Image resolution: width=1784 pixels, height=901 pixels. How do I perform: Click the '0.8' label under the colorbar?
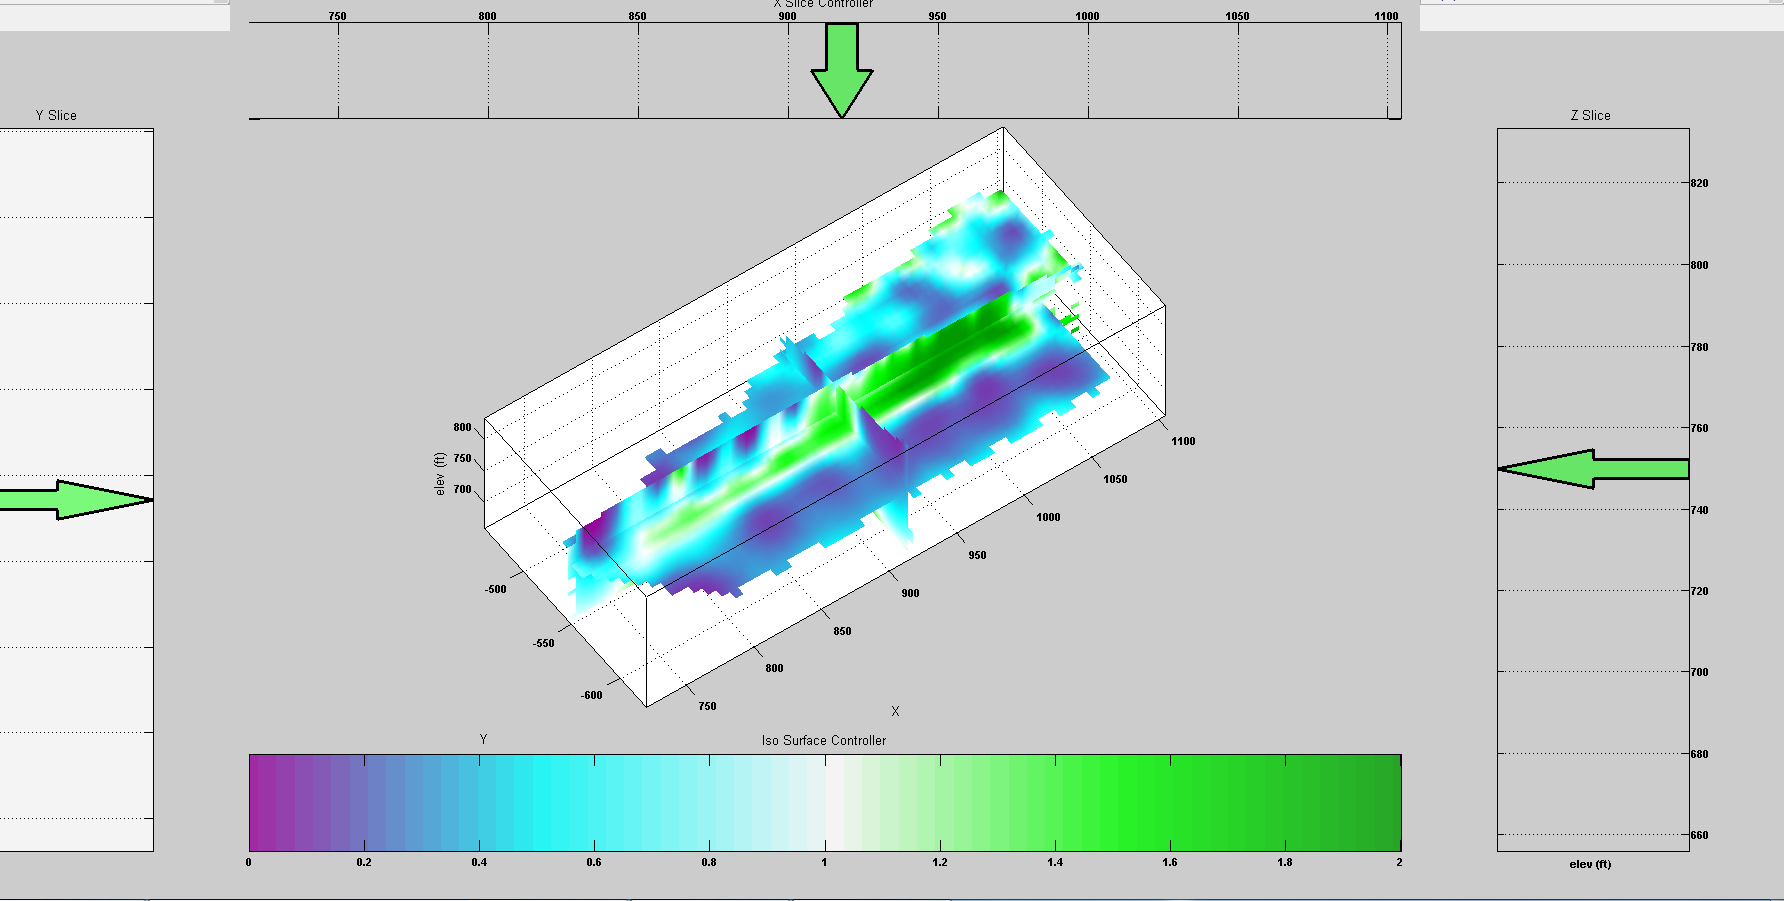click(709, 863)
